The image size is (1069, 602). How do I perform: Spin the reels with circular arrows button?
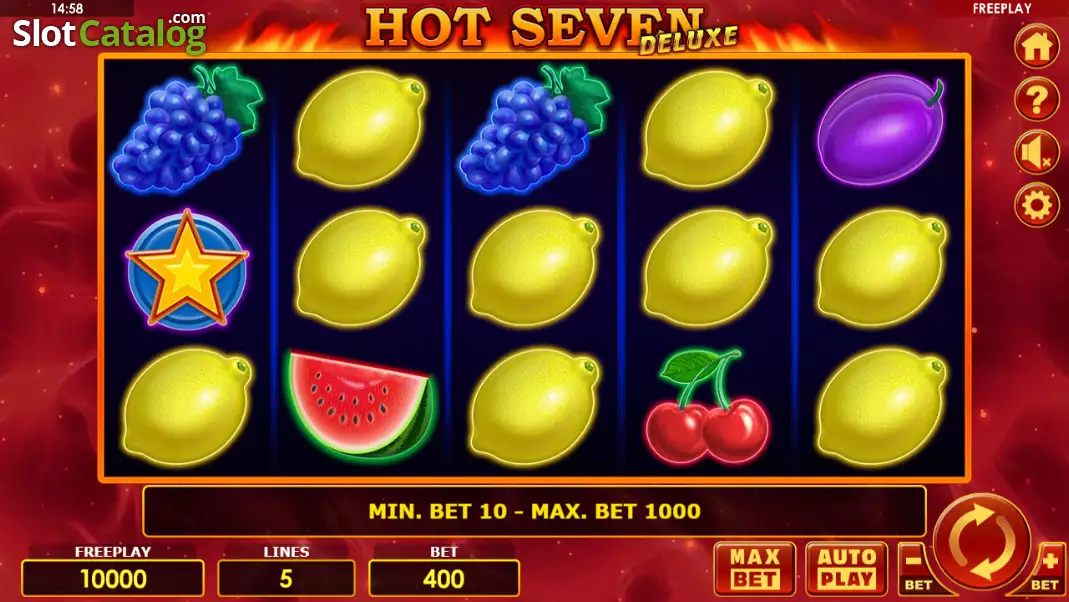click(x=981, y=542)
